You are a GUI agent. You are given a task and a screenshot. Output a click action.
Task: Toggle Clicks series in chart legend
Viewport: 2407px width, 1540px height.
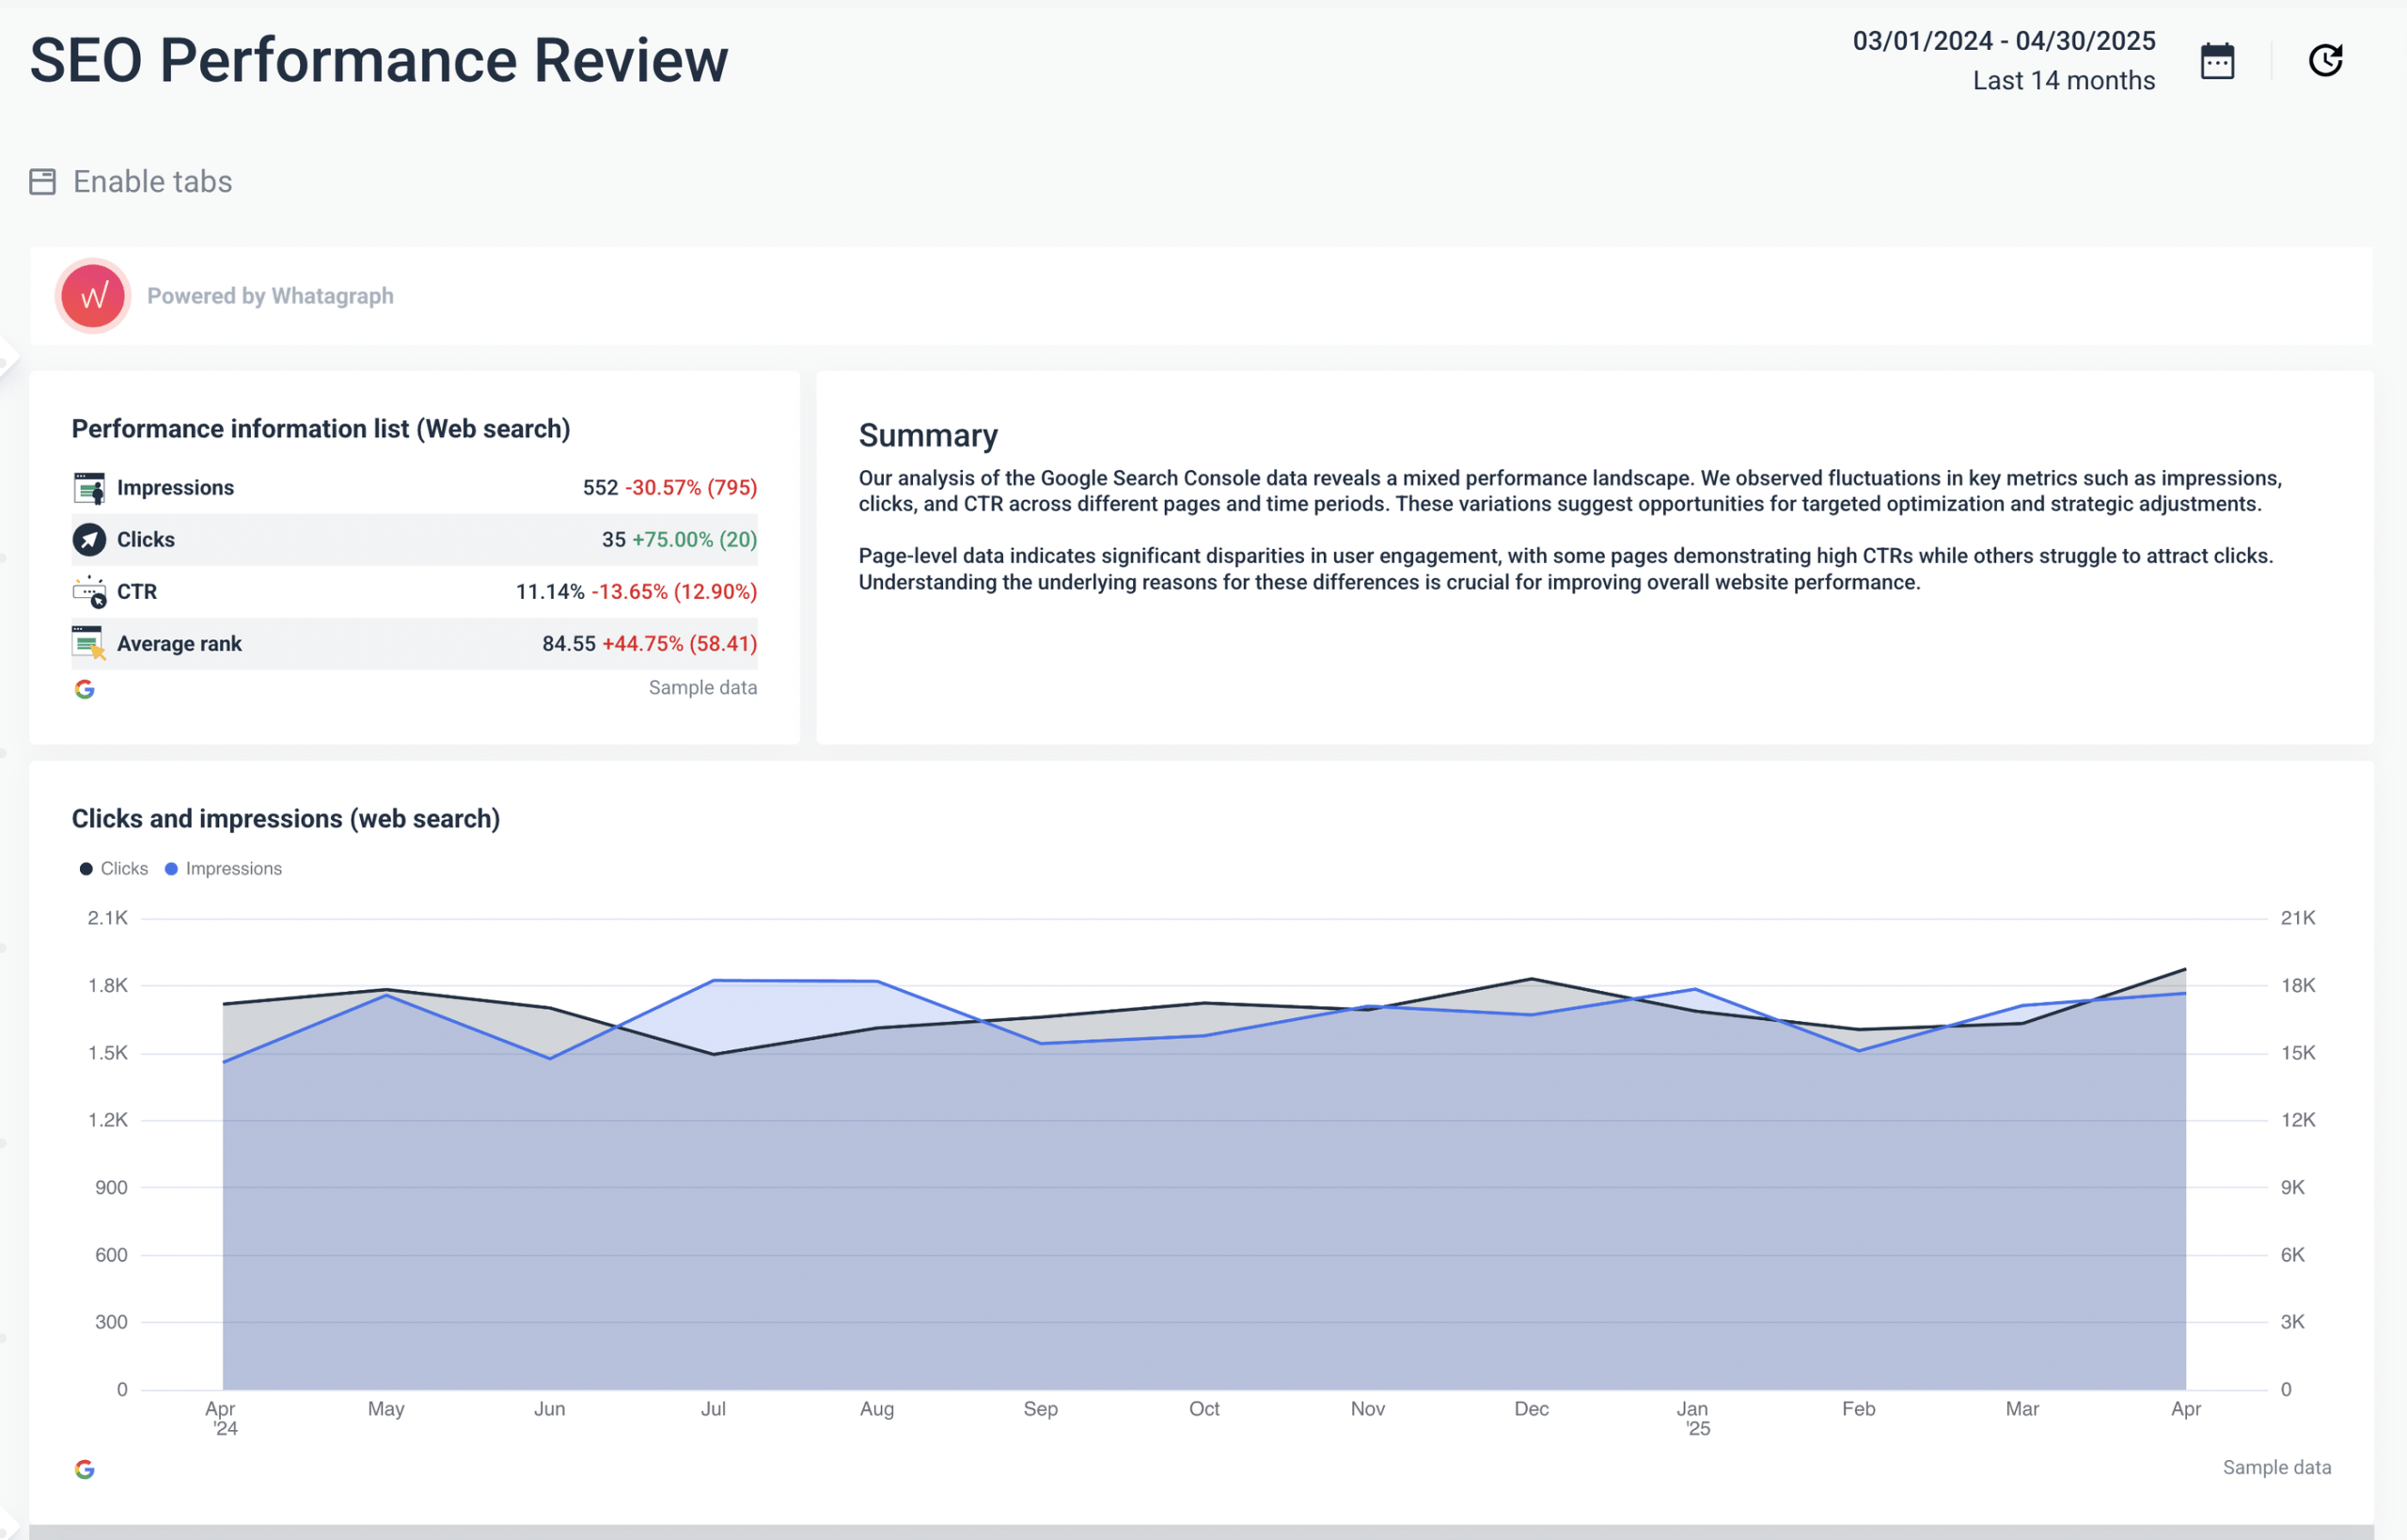coord(114,869)
